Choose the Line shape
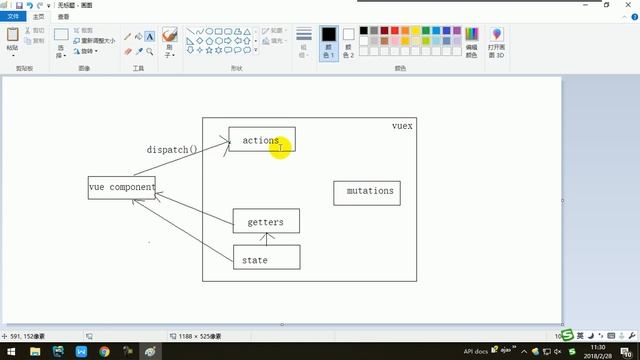 [x=190, y=31]
